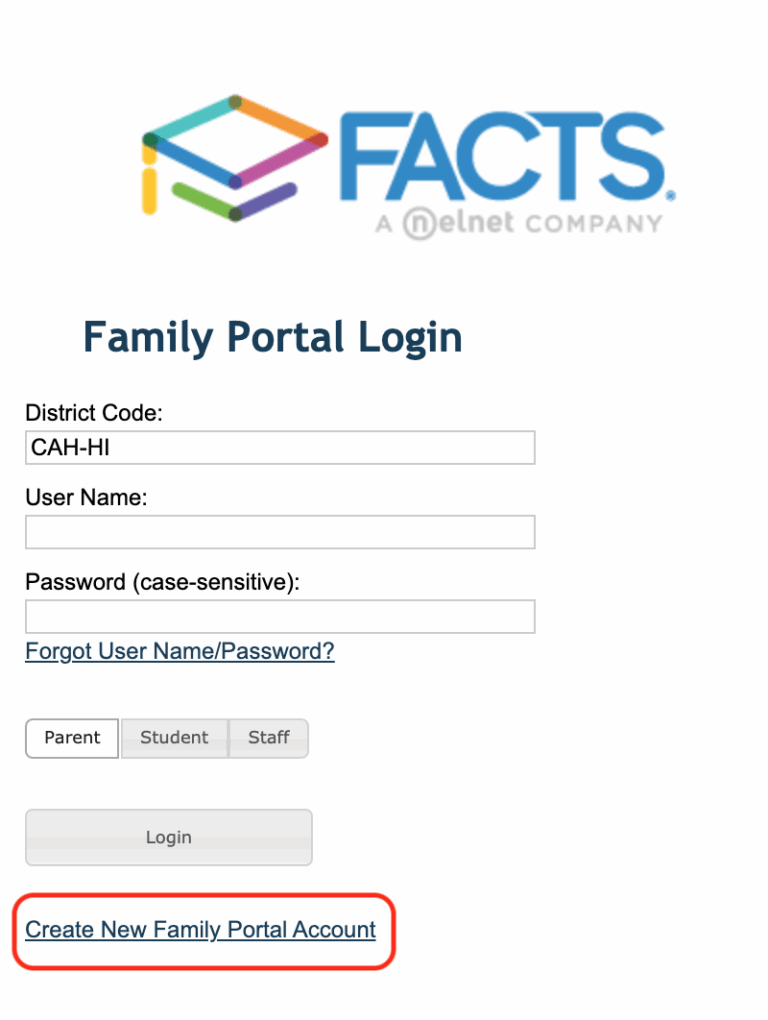Click the Forgot User Name/Password link
The height and width of the screenshot is (1020, 768).
pyautogui.click(x=179, y=651)
